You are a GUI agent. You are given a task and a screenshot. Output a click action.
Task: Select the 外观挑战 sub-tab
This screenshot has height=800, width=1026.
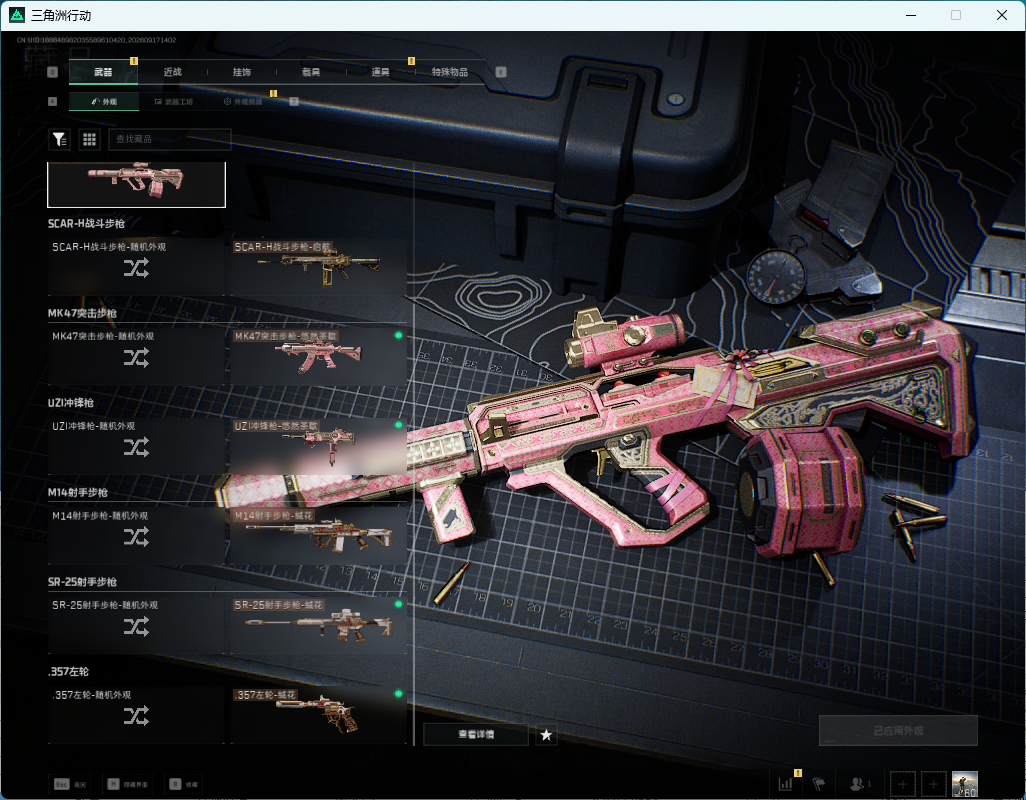[243, 101]
